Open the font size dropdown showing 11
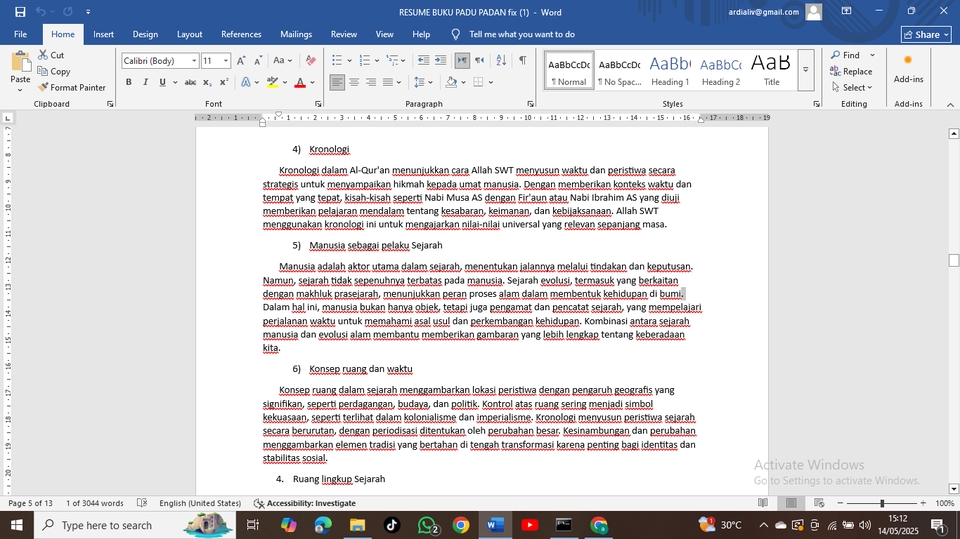This screenshot has width=960, height=539. (x=226, y=61)
